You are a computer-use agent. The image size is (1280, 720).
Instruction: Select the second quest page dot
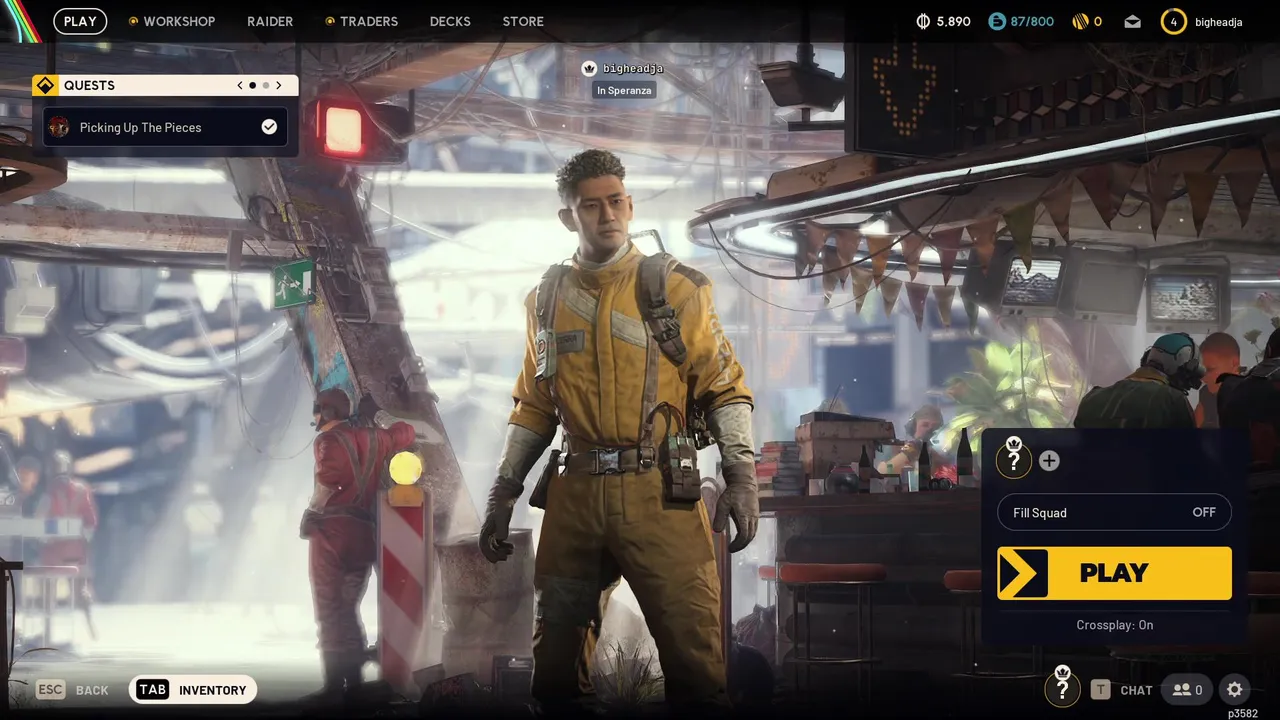tap(266, 85)
